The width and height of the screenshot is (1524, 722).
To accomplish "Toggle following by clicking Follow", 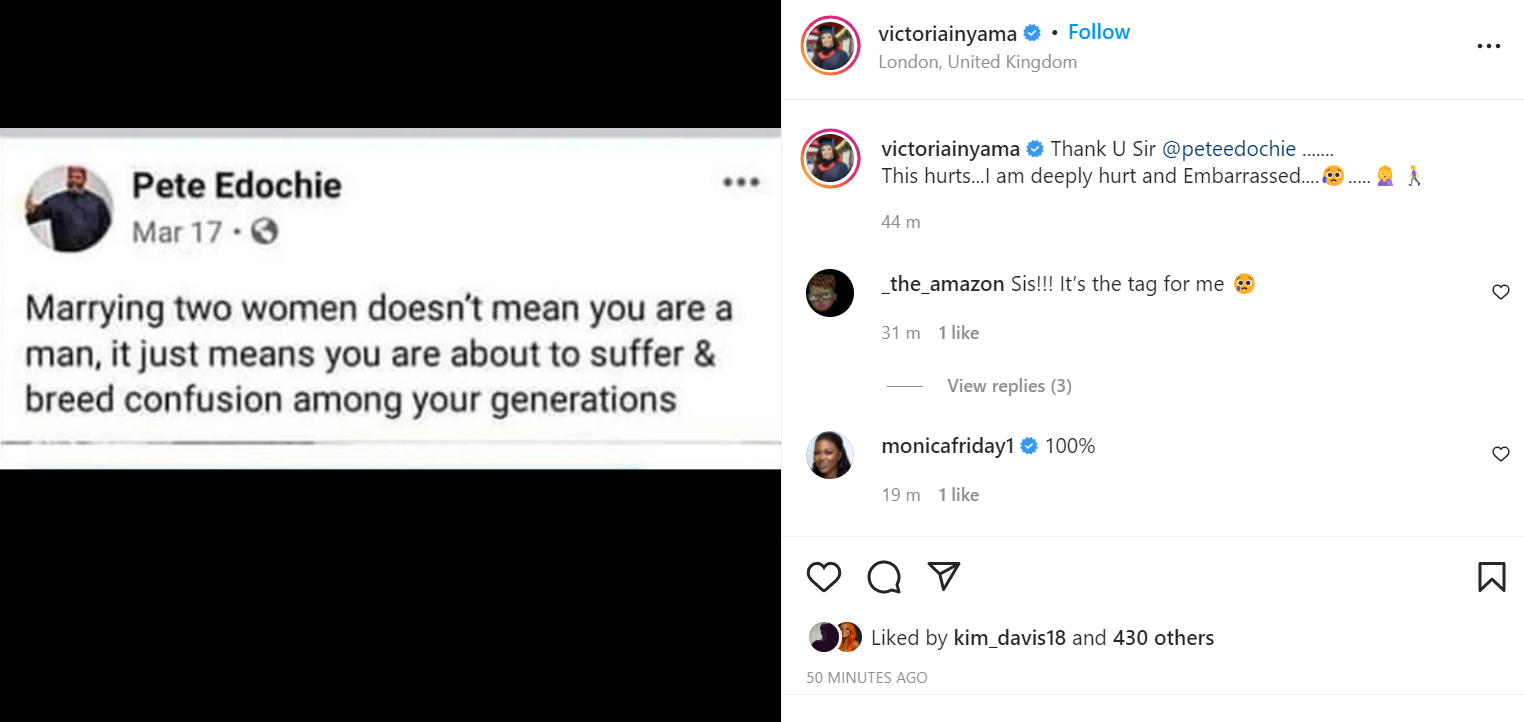I will (1099, 31).
